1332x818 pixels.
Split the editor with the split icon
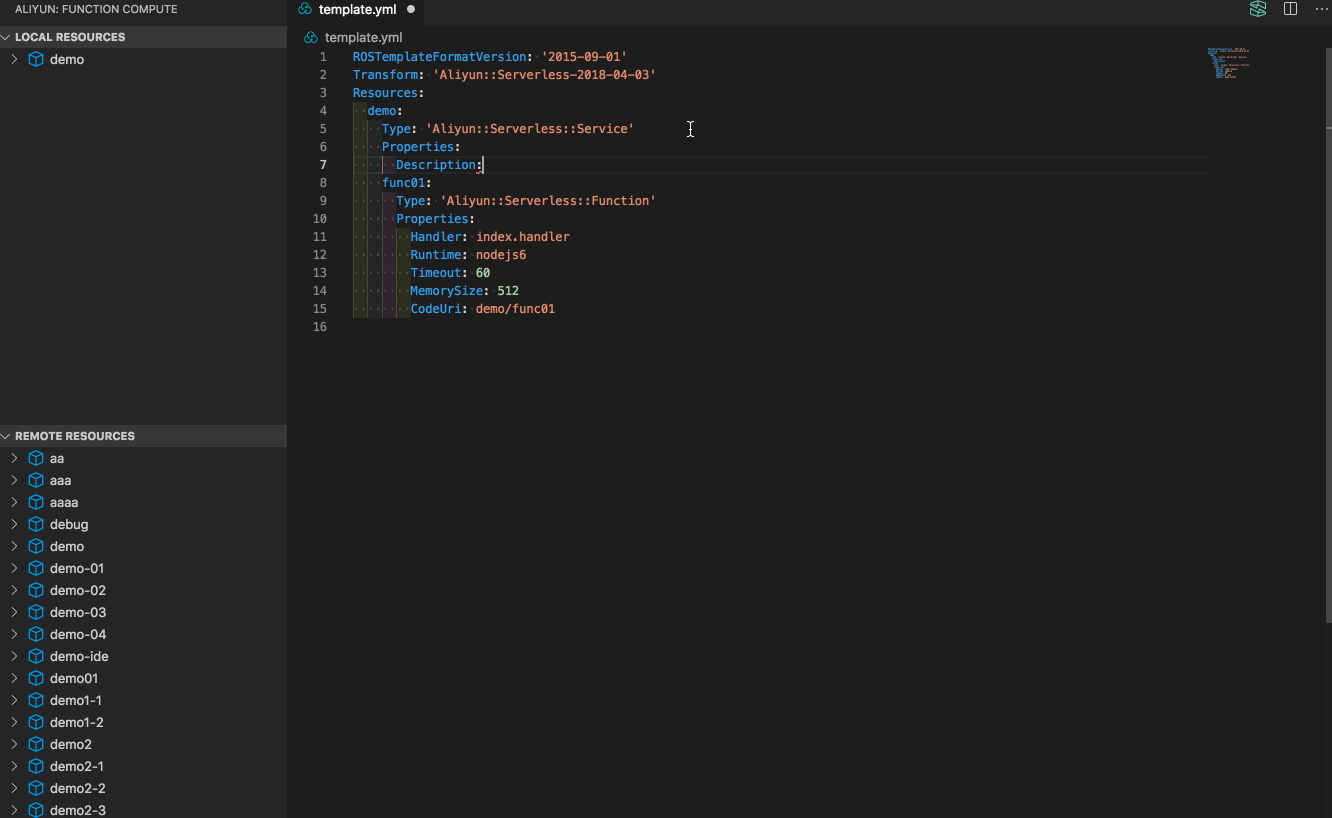coord(1291,9)
